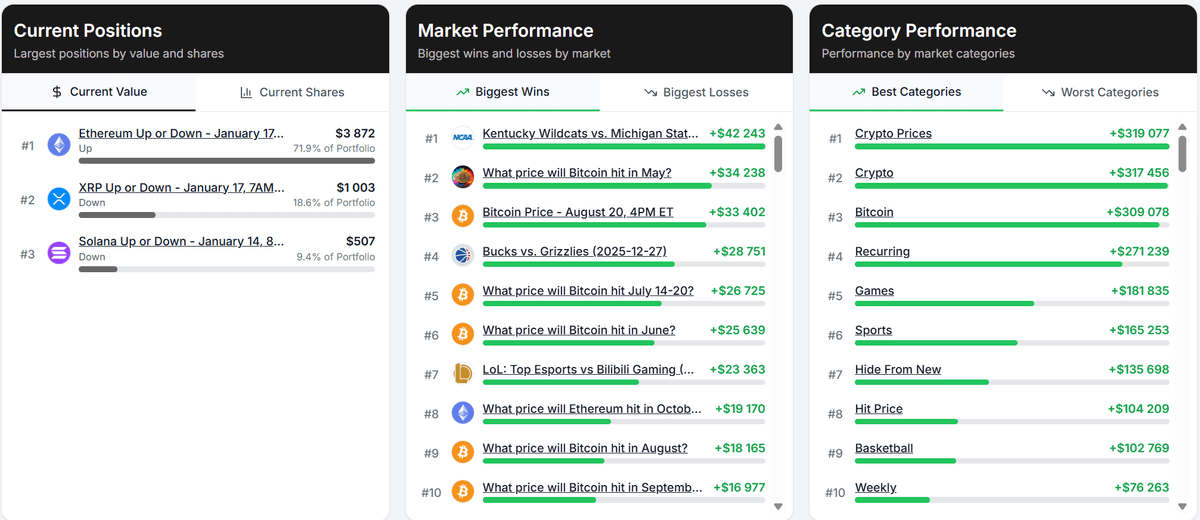
Task: Click the Ethereum position portfolio share bar
Action: [227, 160]
